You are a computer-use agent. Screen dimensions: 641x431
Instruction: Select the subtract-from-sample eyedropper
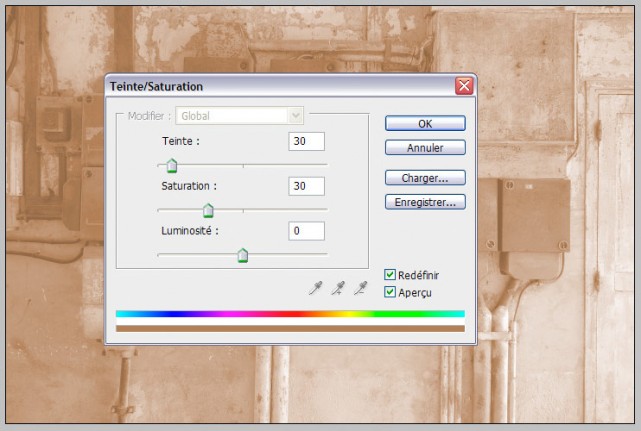click(x=360, y=288)
